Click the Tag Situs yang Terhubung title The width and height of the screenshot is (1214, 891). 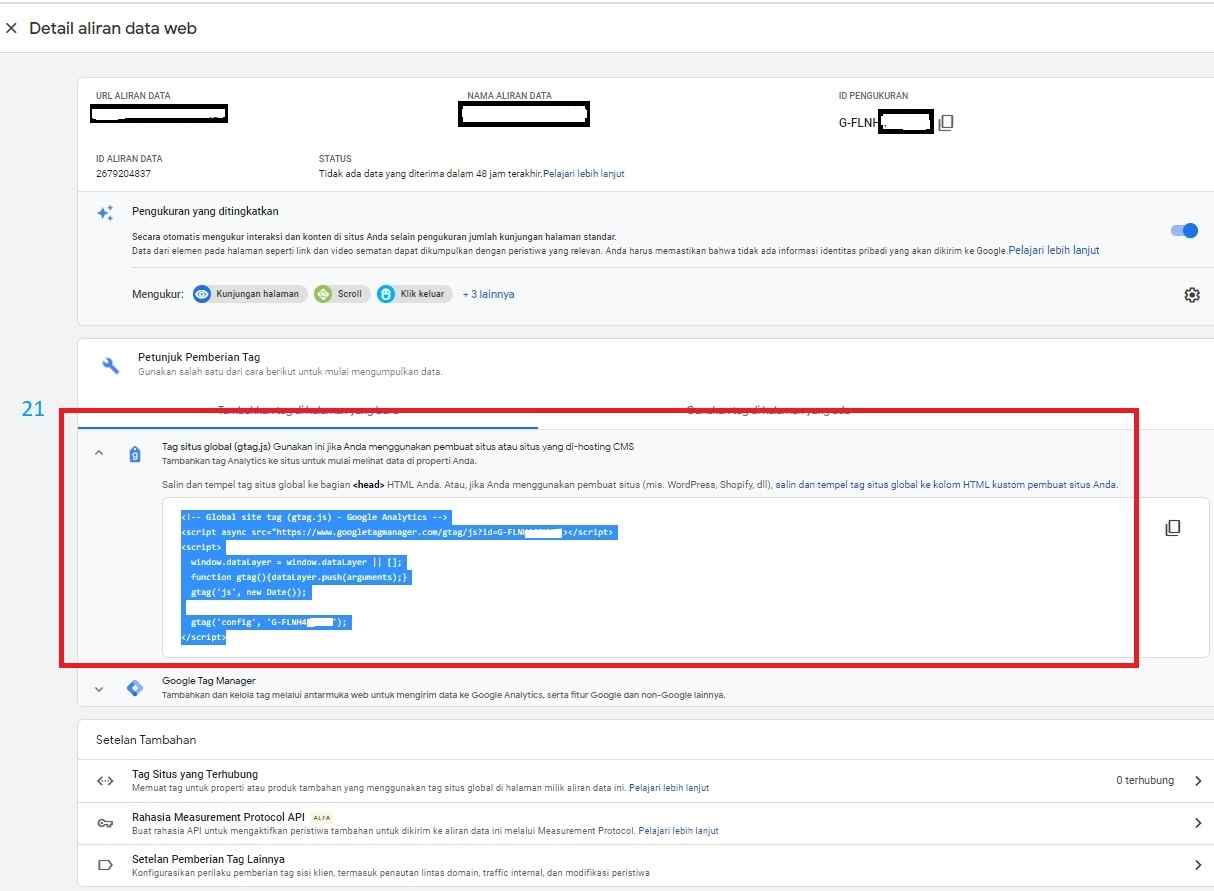tap(195, 774)
